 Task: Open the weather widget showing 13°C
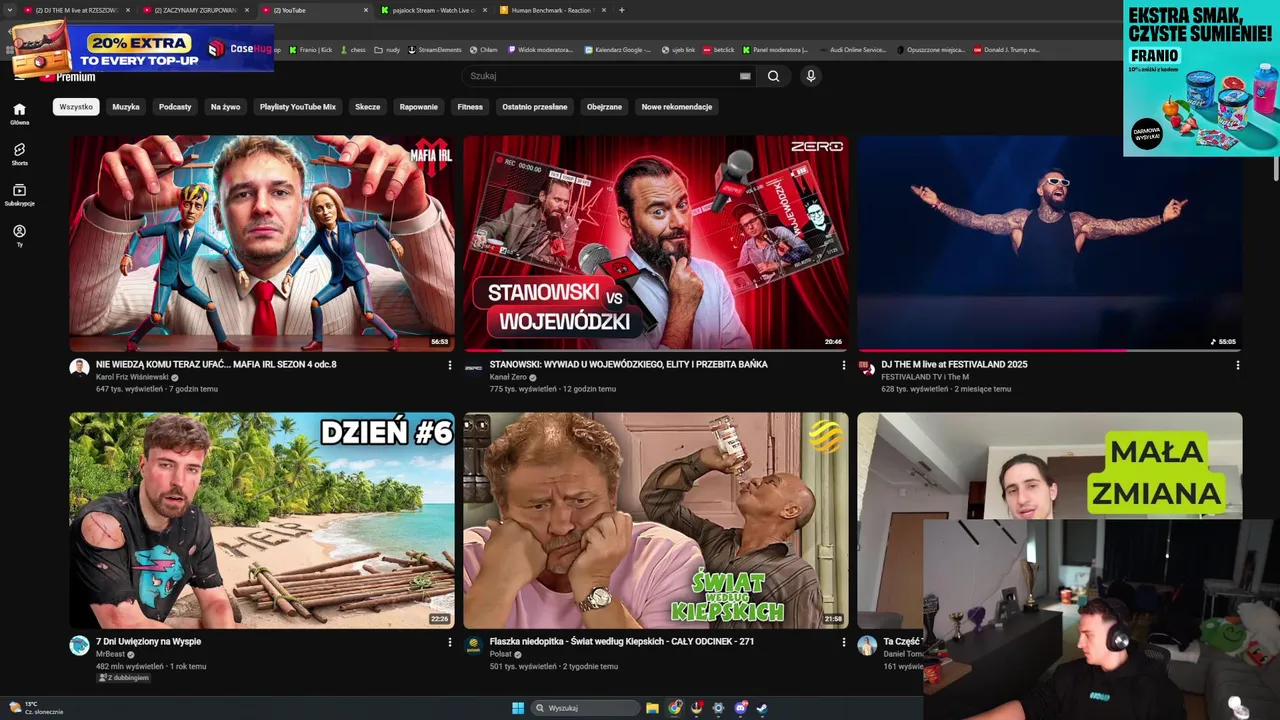[36, 708]
